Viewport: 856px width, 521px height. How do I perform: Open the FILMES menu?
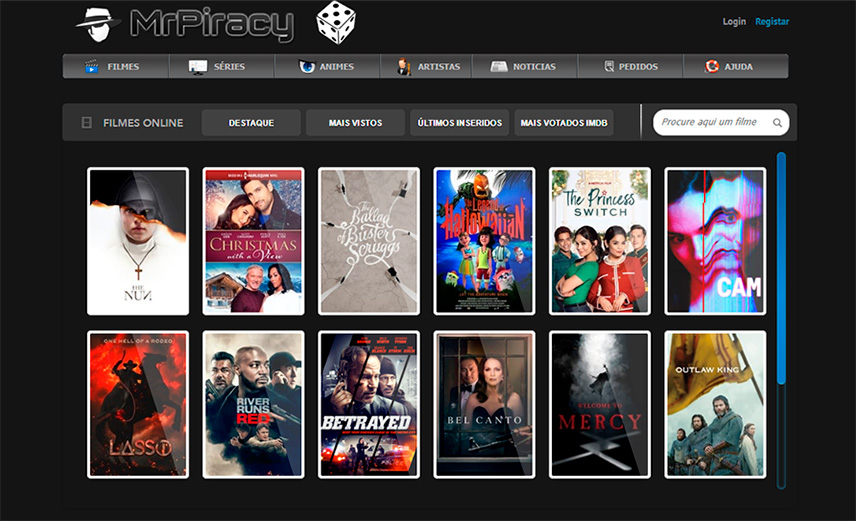coord(116,66)
